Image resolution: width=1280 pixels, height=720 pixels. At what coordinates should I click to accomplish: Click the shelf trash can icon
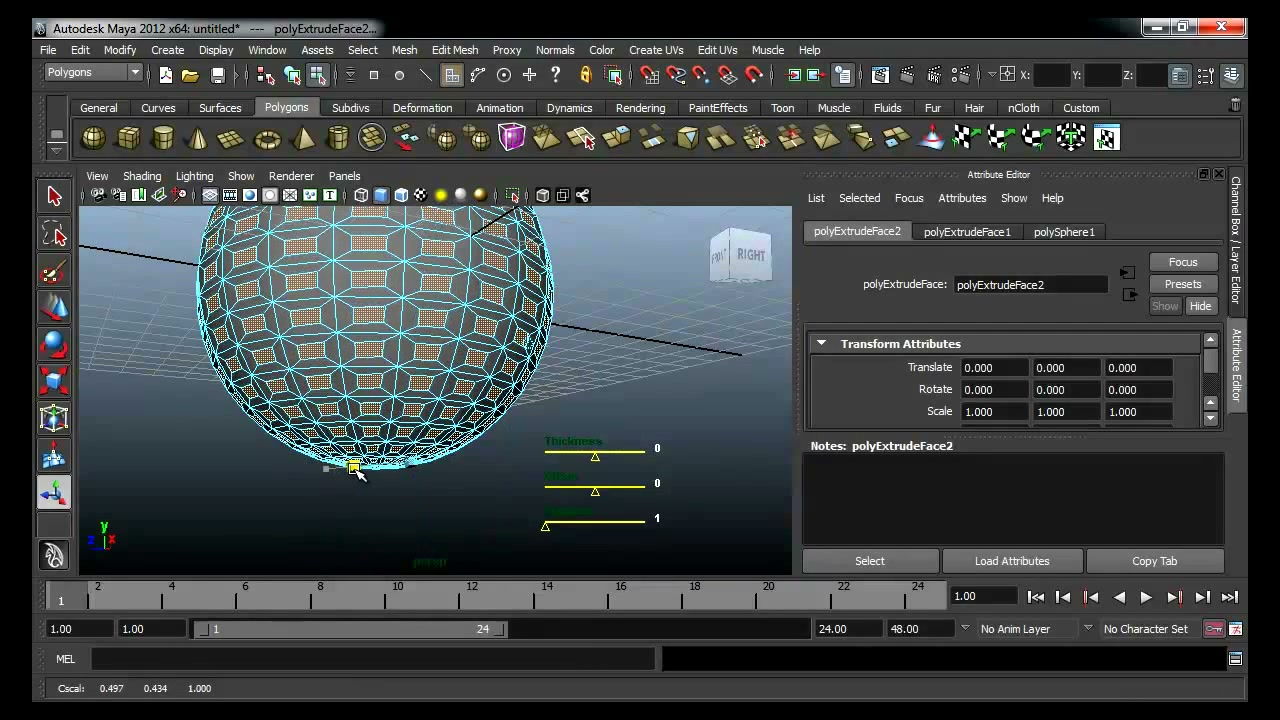coord(1235,105)
